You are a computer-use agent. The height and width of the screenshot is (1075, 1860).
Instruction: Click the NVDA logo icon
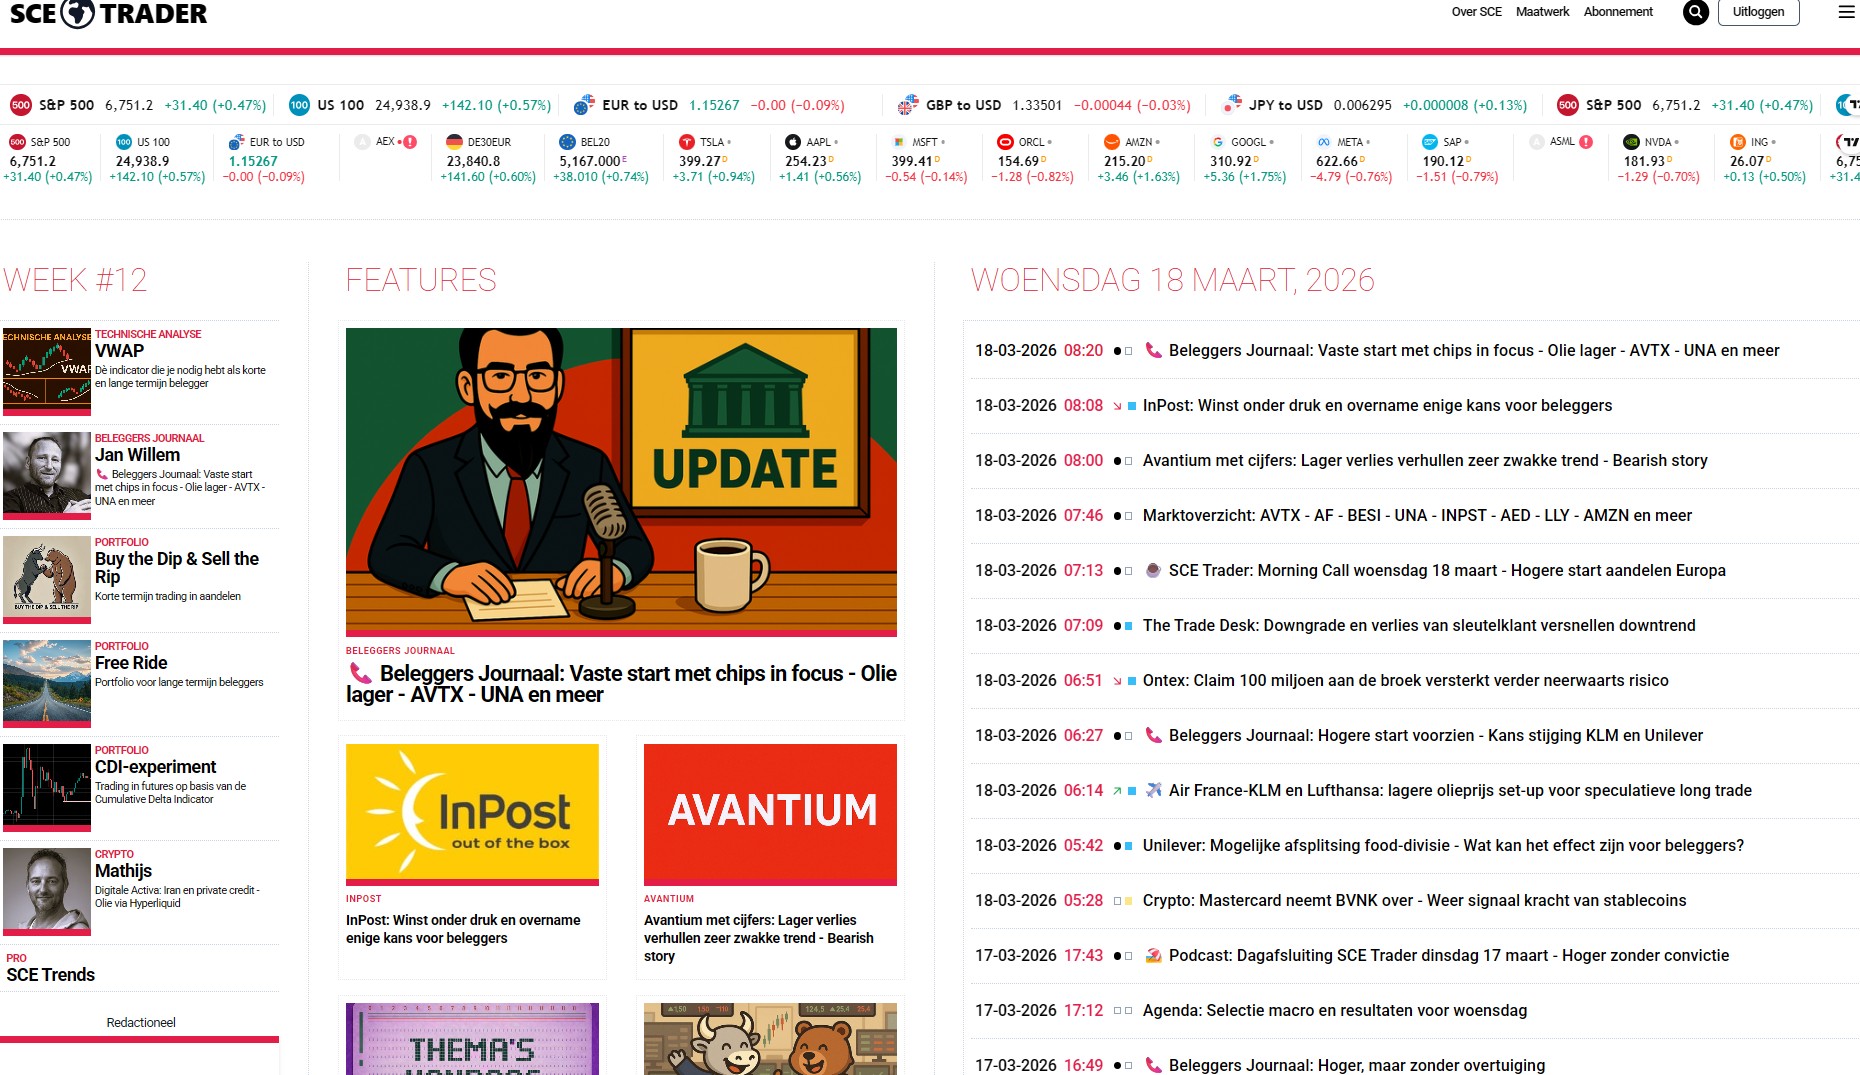(x=1631, y=142)
